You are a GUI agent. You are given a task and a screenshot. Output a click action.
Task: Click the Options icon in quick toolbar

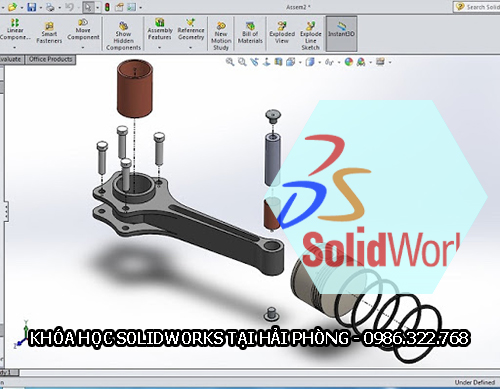[x=131, y=7]
